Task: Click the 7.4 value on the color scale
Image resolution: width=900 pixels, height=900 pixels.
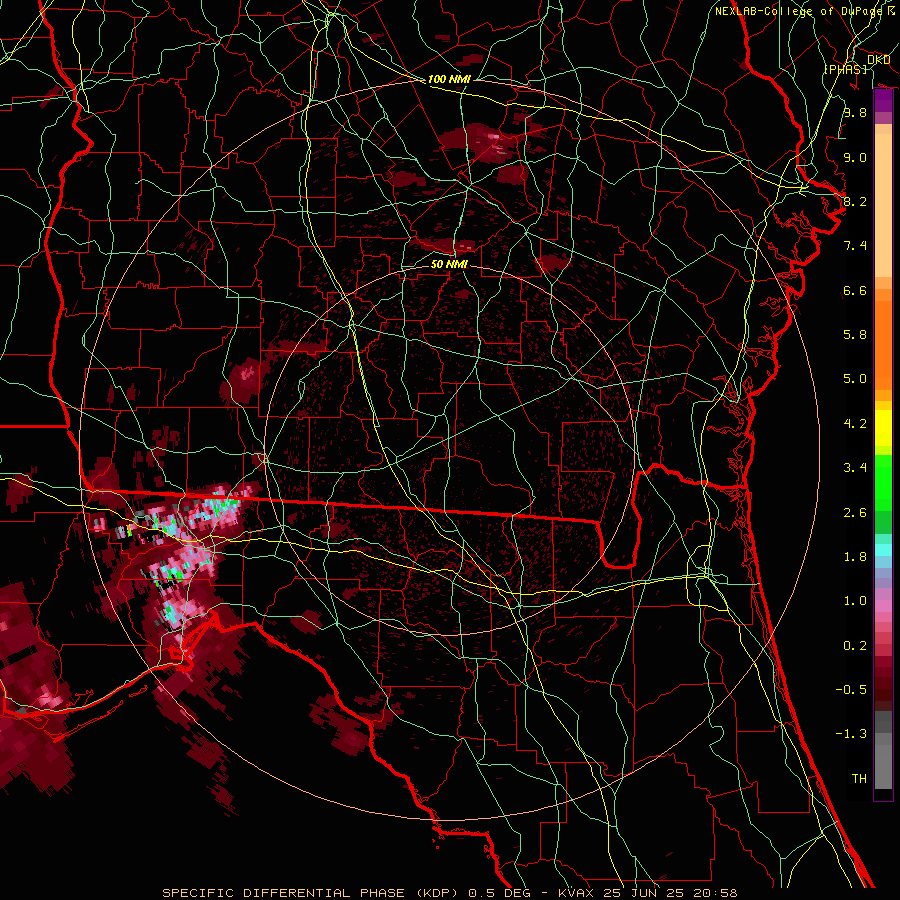Action: click(855, 246)
